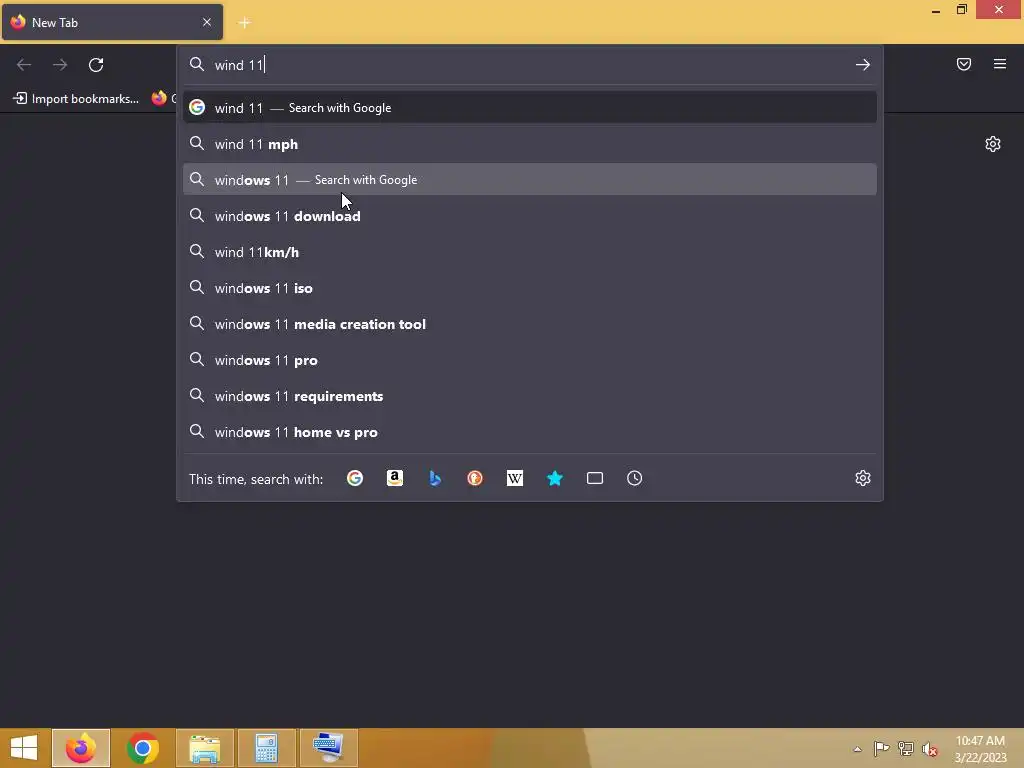This screenshot has height=768, width=1024.
Task: Click Firefox icon in taskbar
Action: coord(81,748)
